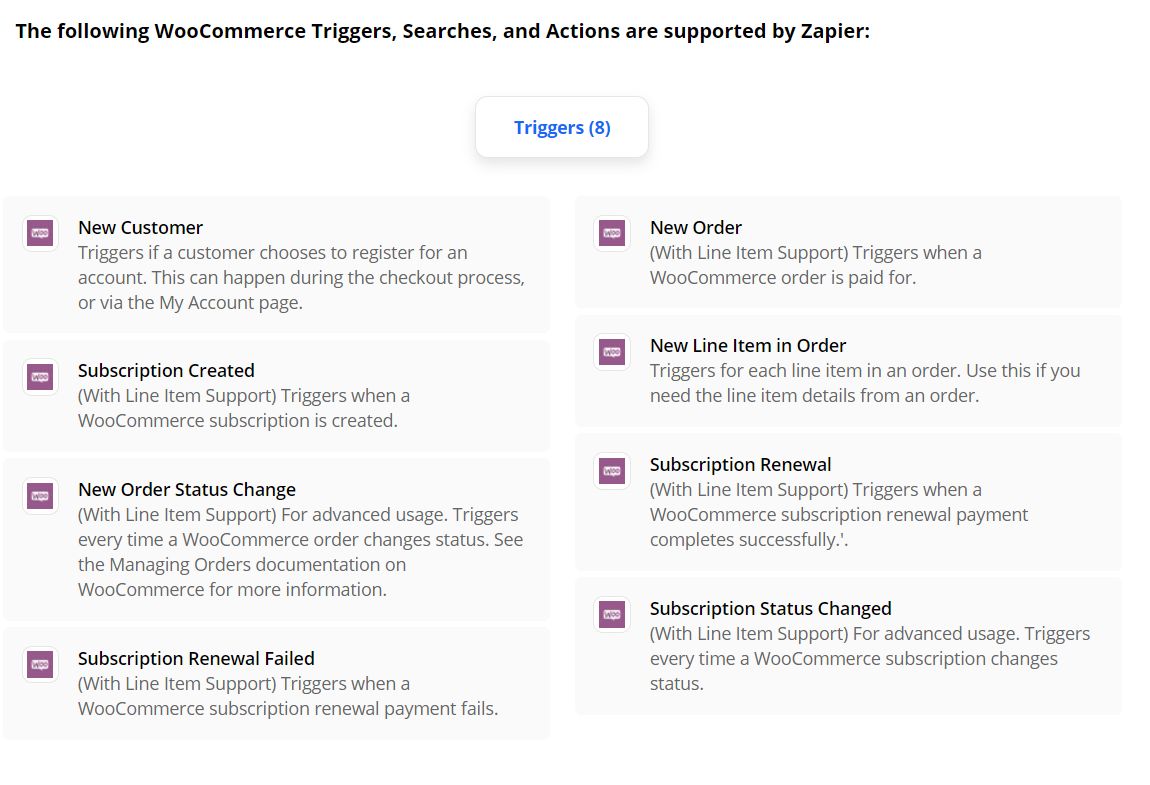This screenshot has height=785, width=1150.
Task: Select the Subscription Renewal trigger title
Action: pos(740,465)
